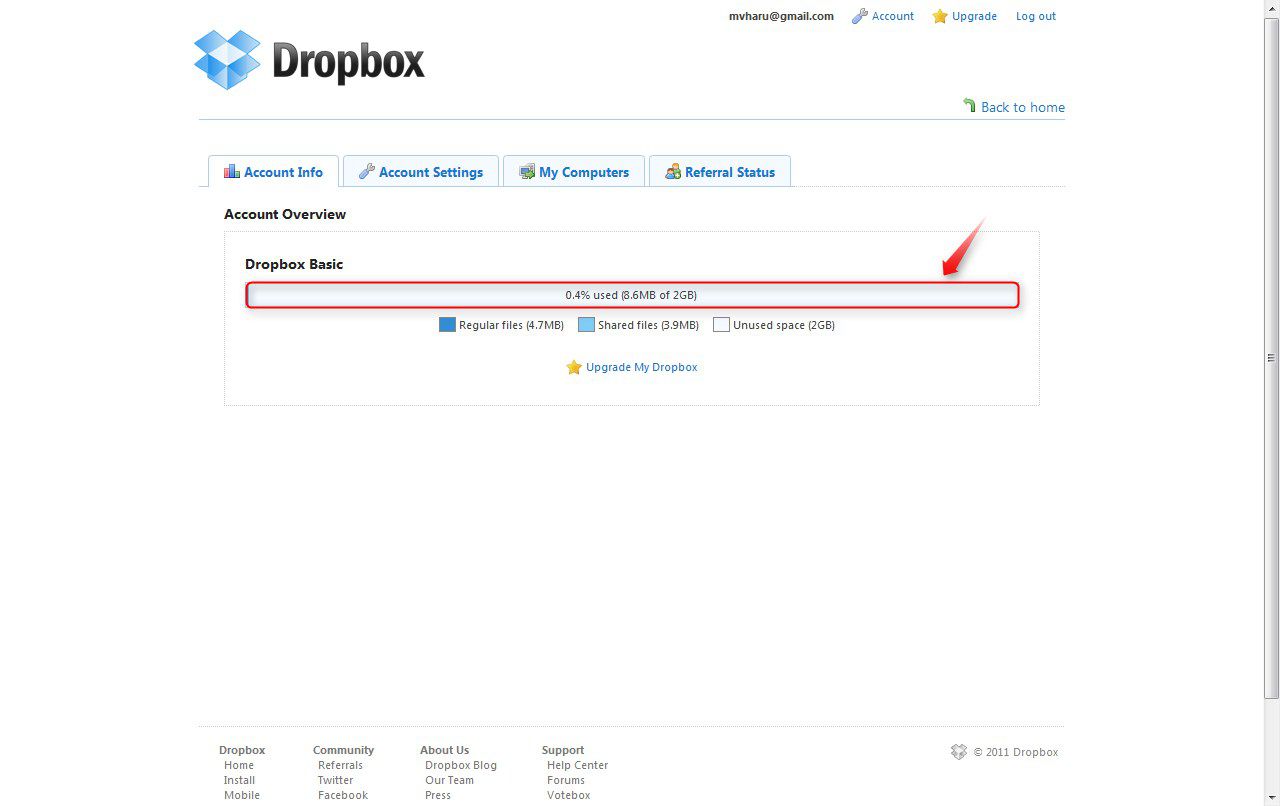Click the star icon beside Upgrade My Dropbox
The image size is (1280, 806).
[x=574, y=367]
